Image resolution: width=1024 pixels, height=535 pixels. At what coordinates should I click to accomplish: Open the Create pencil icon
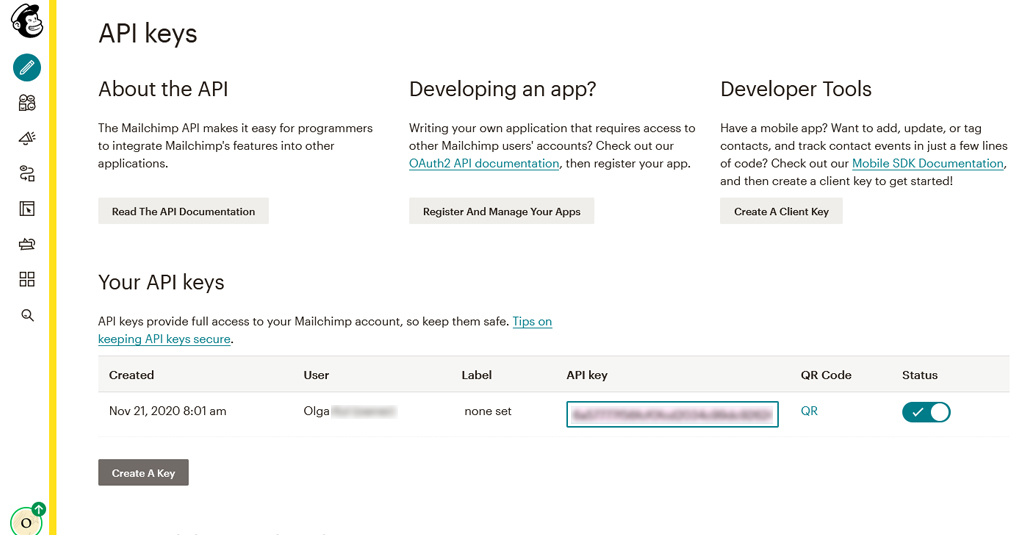[x=27, y=67]
